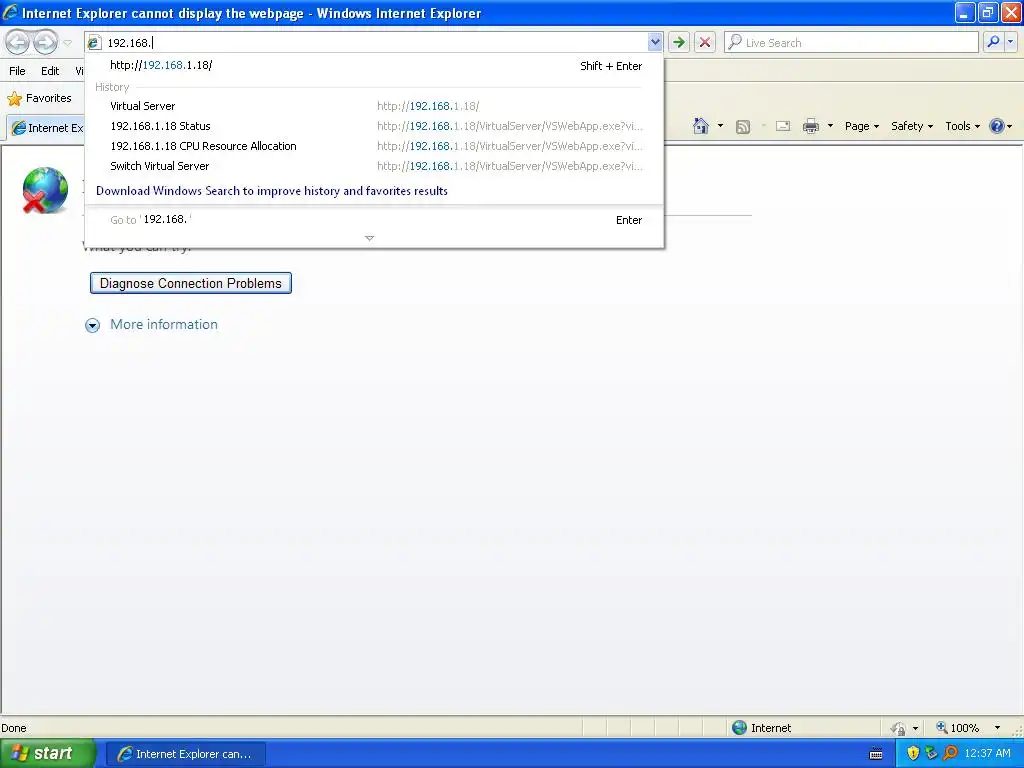Click the Windows Search magnifier tray icon
Image resolution: width=1024 pixels, height=768 pixels.
(x=950, y=754)
